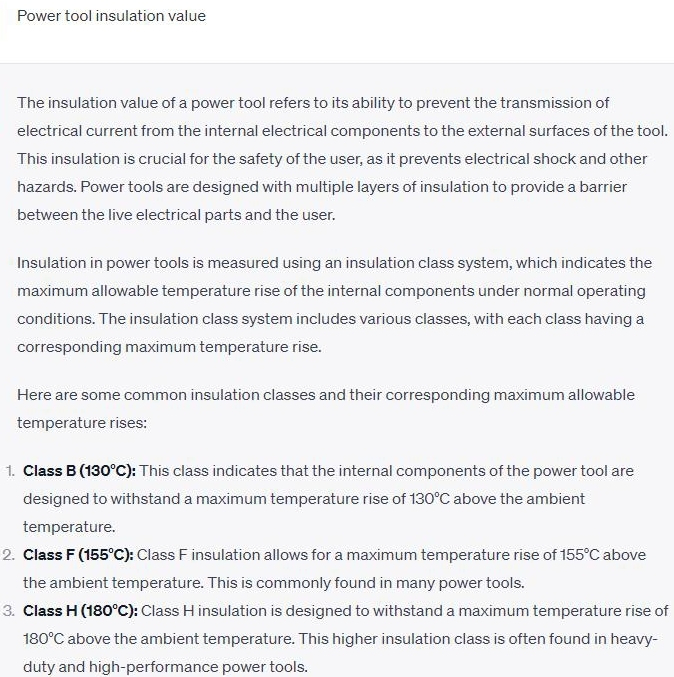Click the "Power tool insulation value" prompt text
This screenshot has height=677, width=674.
pyautogui.click(x=111, y=16)
